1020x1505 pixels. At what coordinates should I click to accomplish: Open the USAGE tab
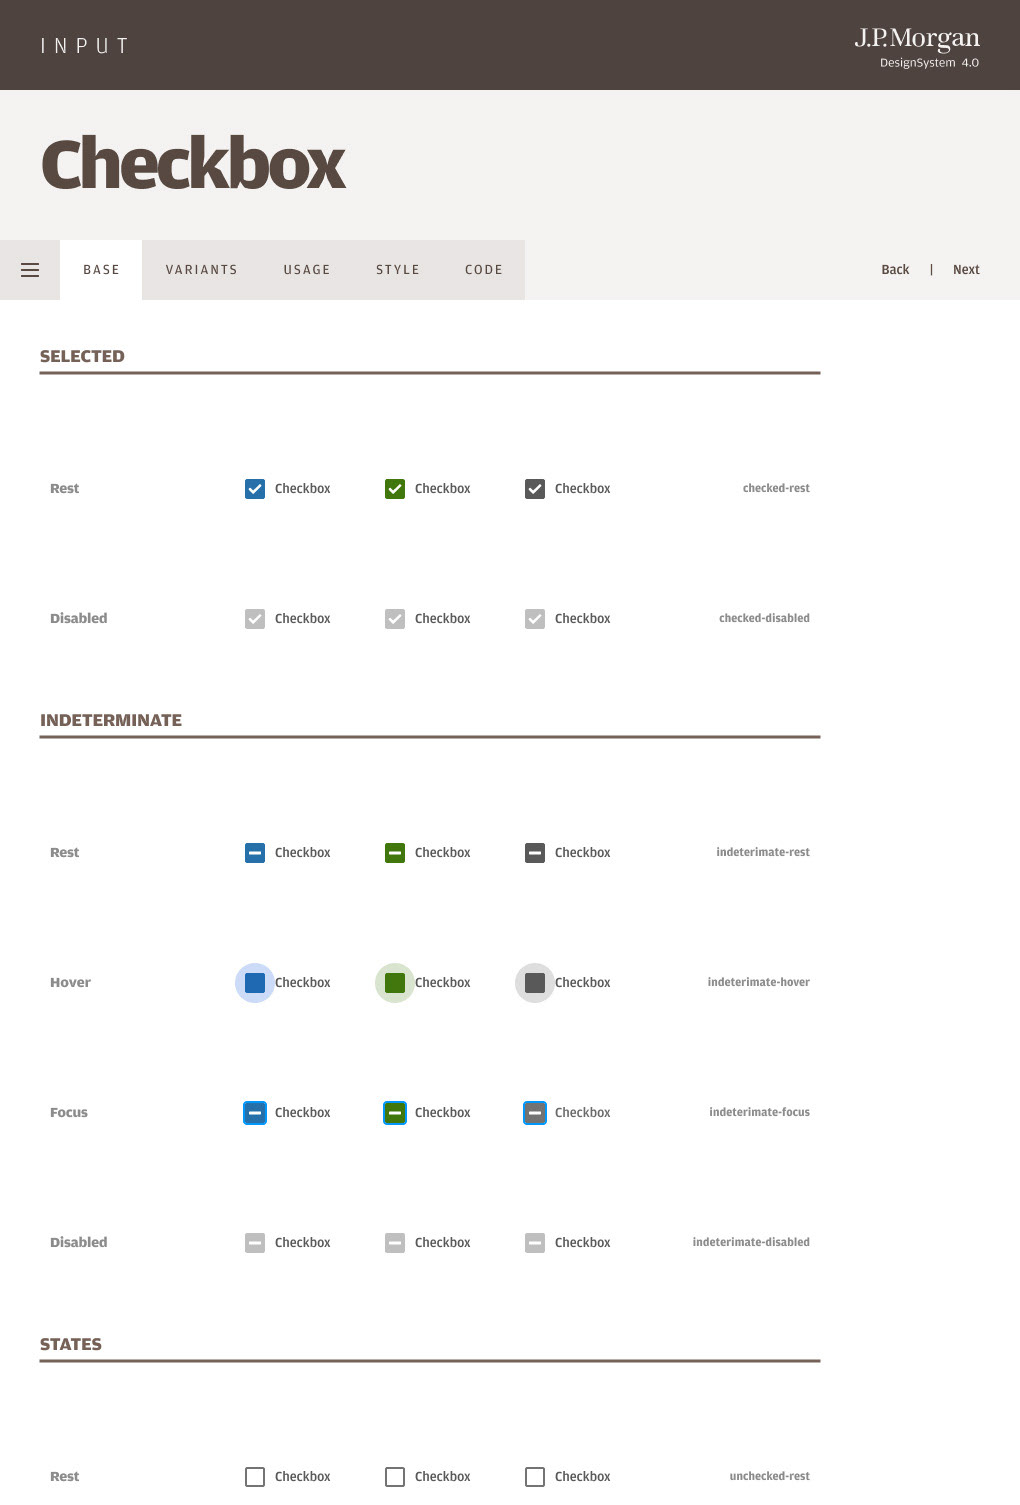pyautogui.click(x=307, y=270)
